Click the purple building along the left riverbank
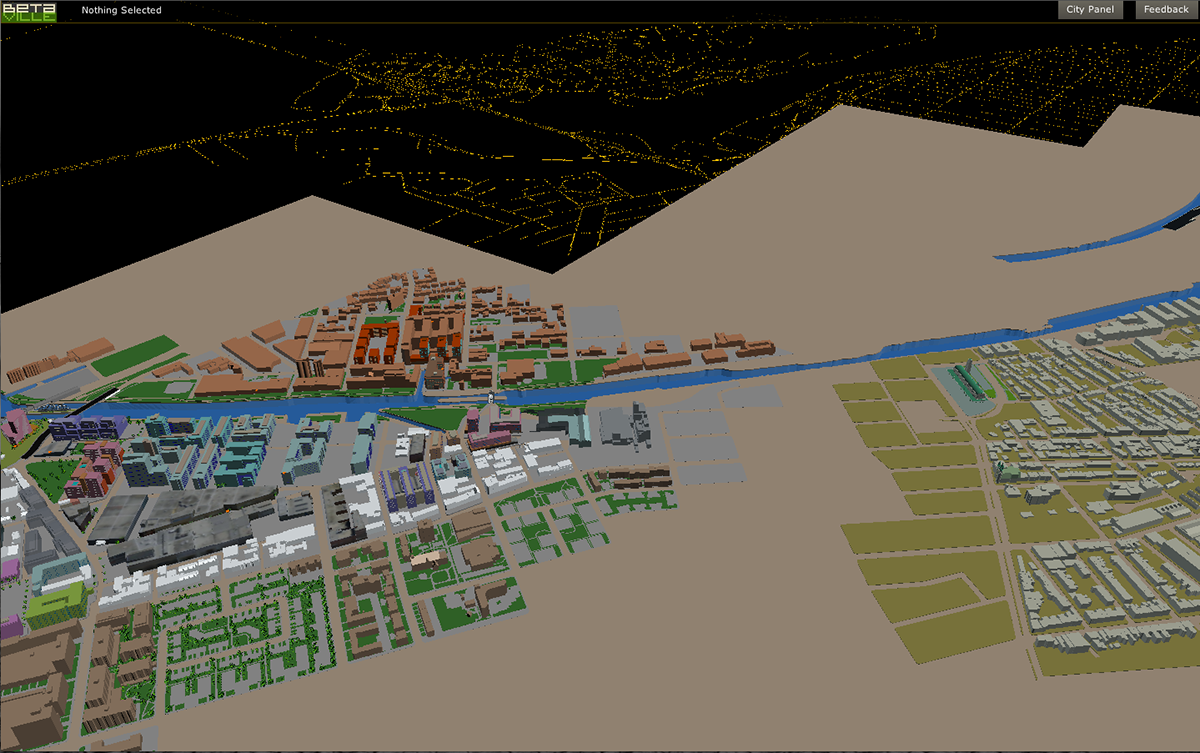Viewport: 1200px width, 753px height. tap(85, 428)
